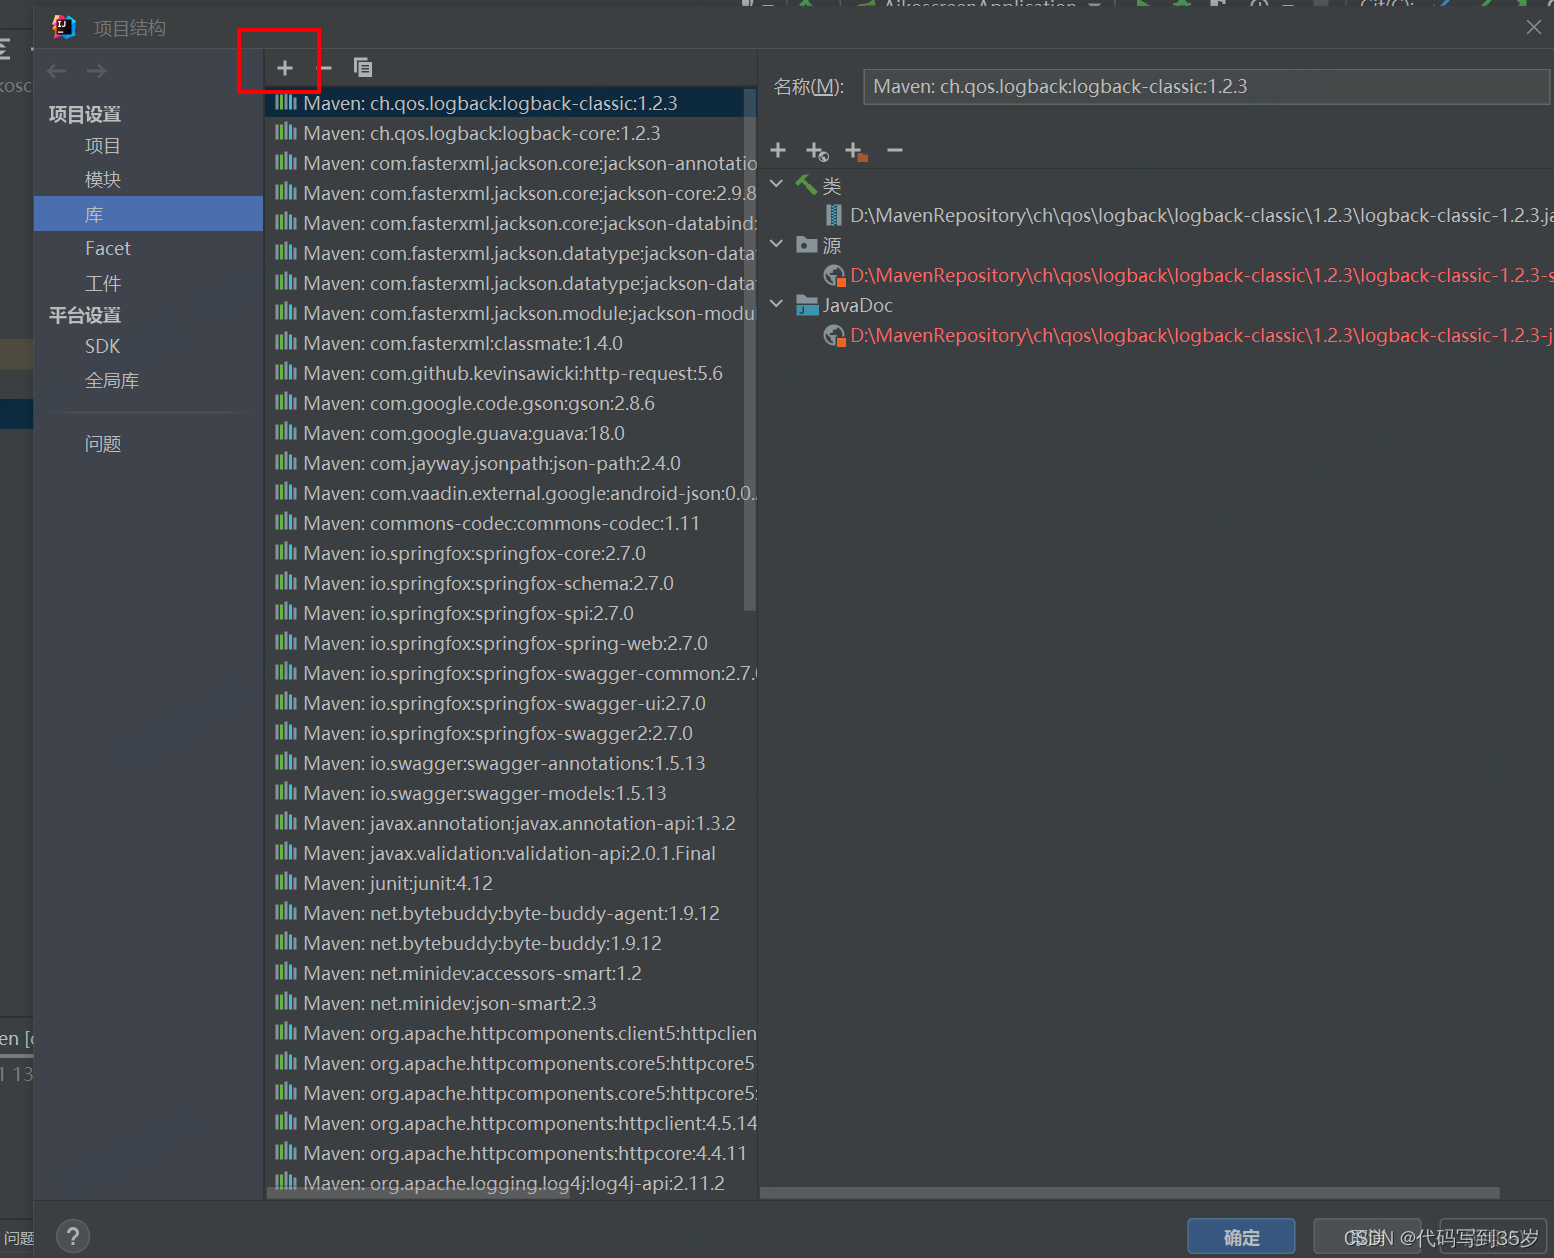
Task: Select Maven: net.minidev:json-smart:2.3
Action: 510,1003
